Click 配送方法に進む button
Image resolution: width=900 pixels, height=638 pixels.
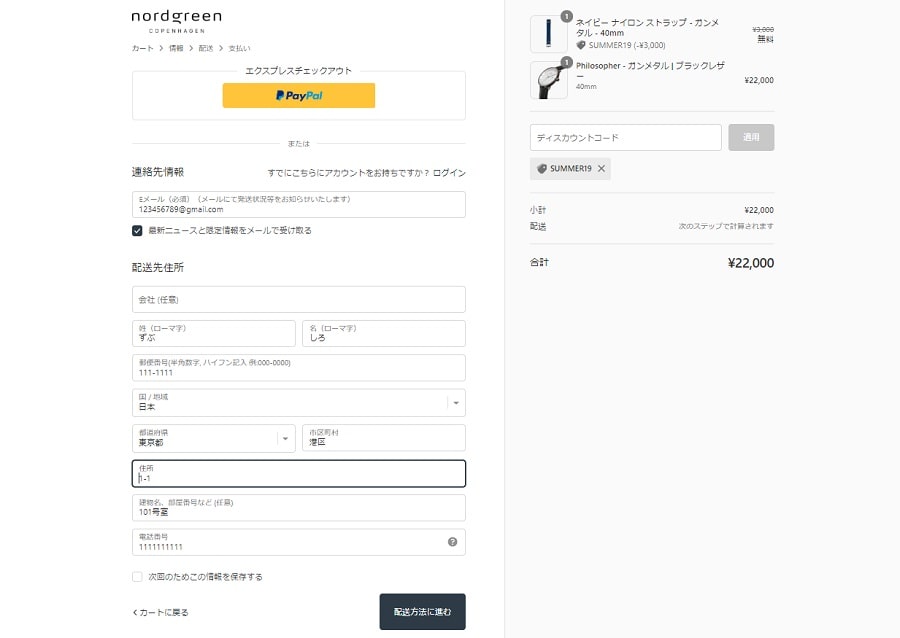click(x=422, y=612)
